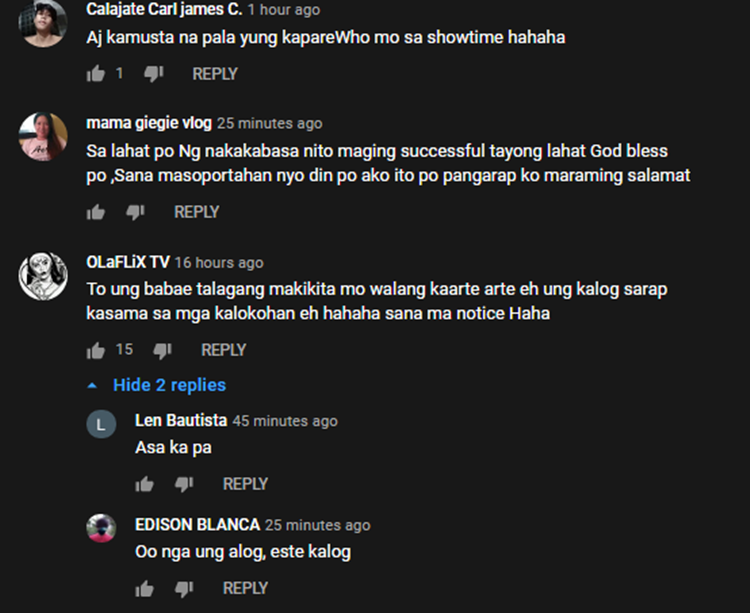Viewport: 750px width, 613px height.
Task: Dislike EDISON BLANCA's reply
Action: [x=184, y=589]
